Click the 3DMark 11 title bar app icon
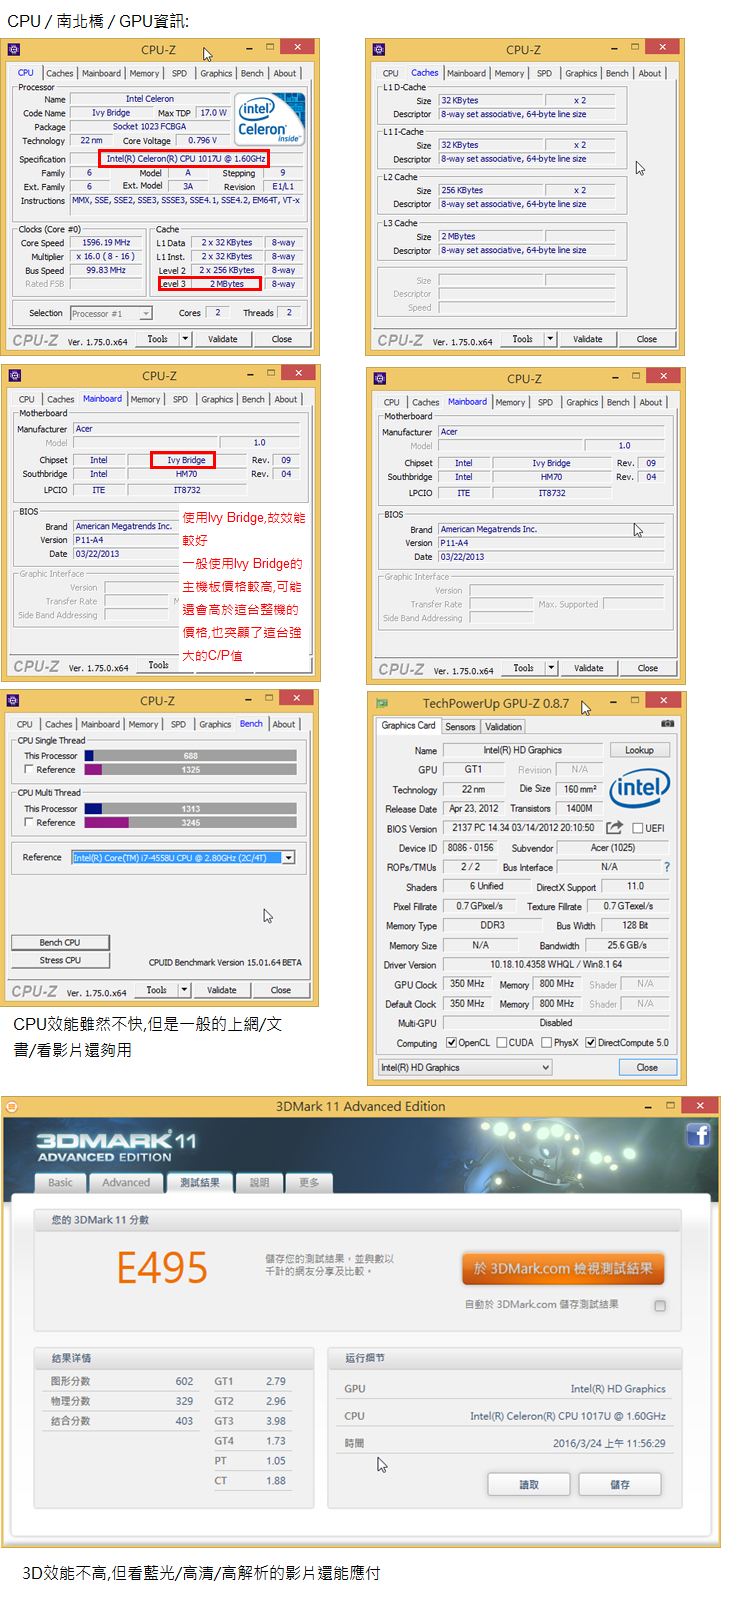 point(12,1106)
